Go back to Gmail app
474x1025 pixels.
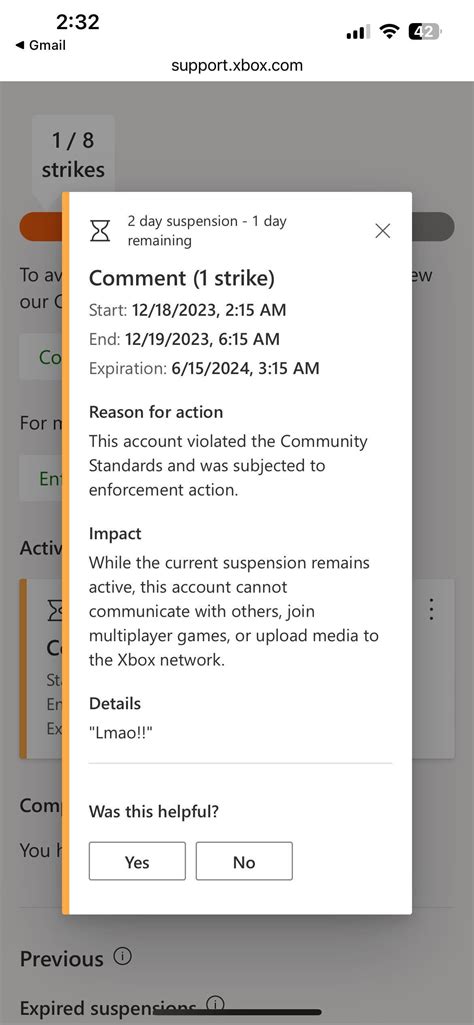click(x=40, y=45)
